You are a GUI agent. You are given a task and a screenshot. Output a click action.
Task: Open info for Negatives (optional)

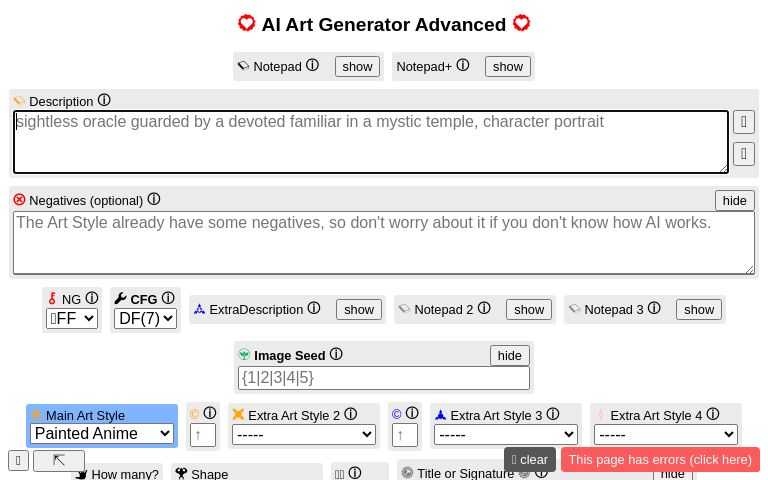pos(154,200)
